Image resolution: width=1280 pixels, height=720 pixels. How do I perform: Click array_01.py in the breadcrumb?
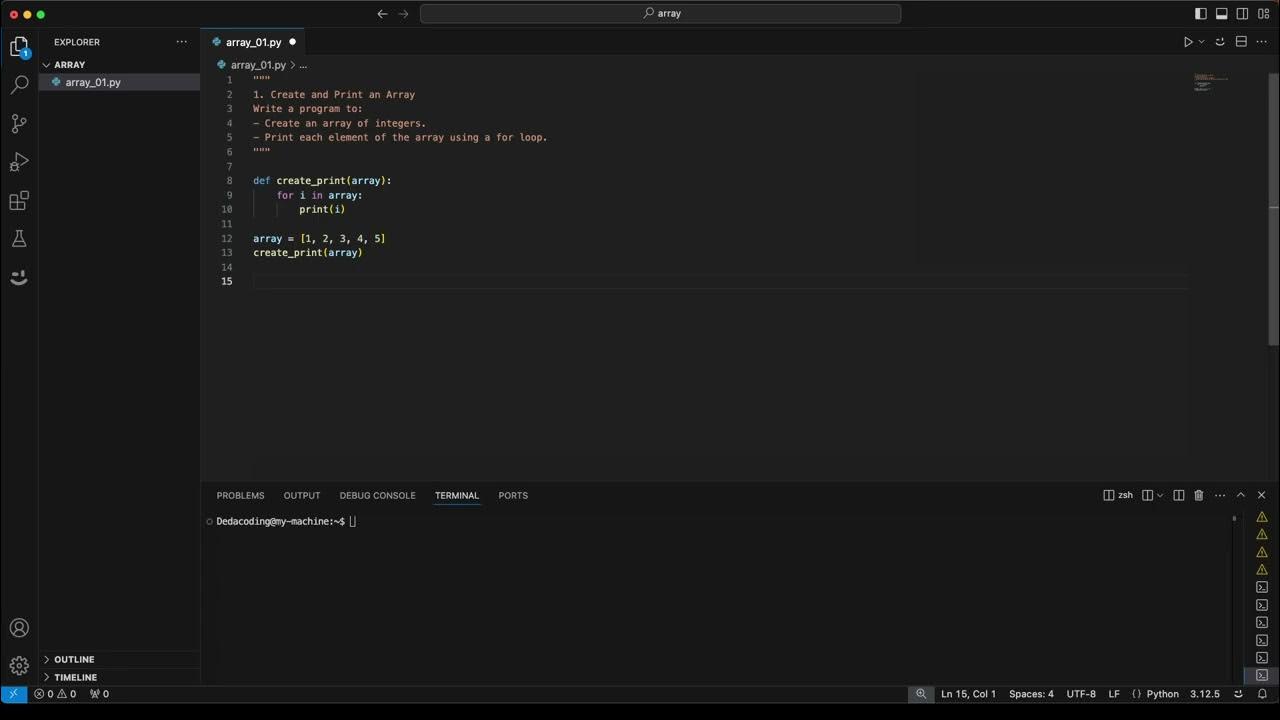tap(258, 65)
